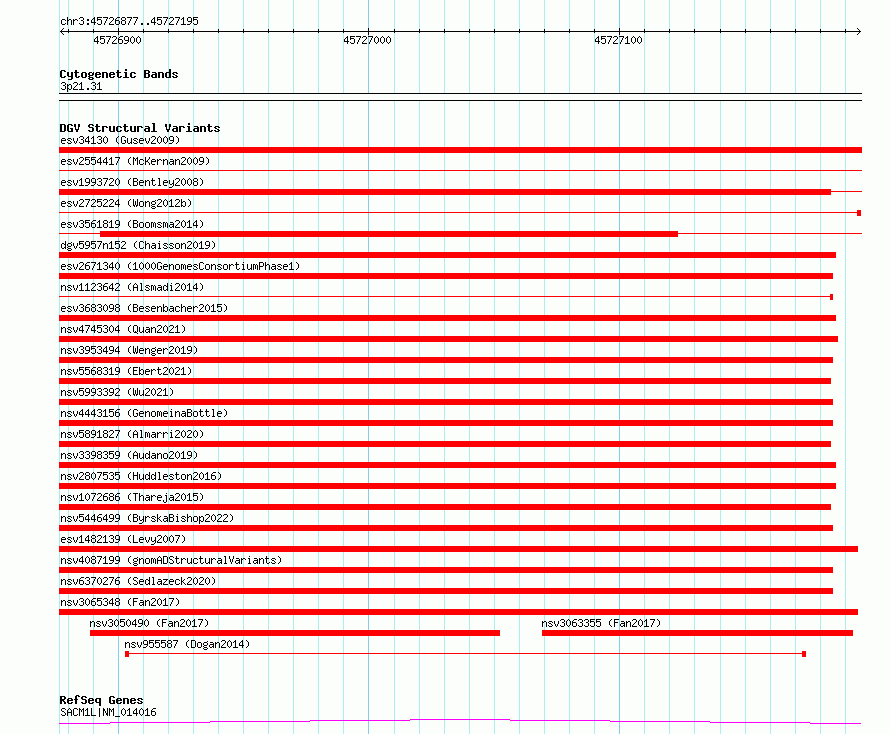Click nsv5446499 (ByrskaBishop2022) label
The image size is (890, 734).
[x=147, y=518]
